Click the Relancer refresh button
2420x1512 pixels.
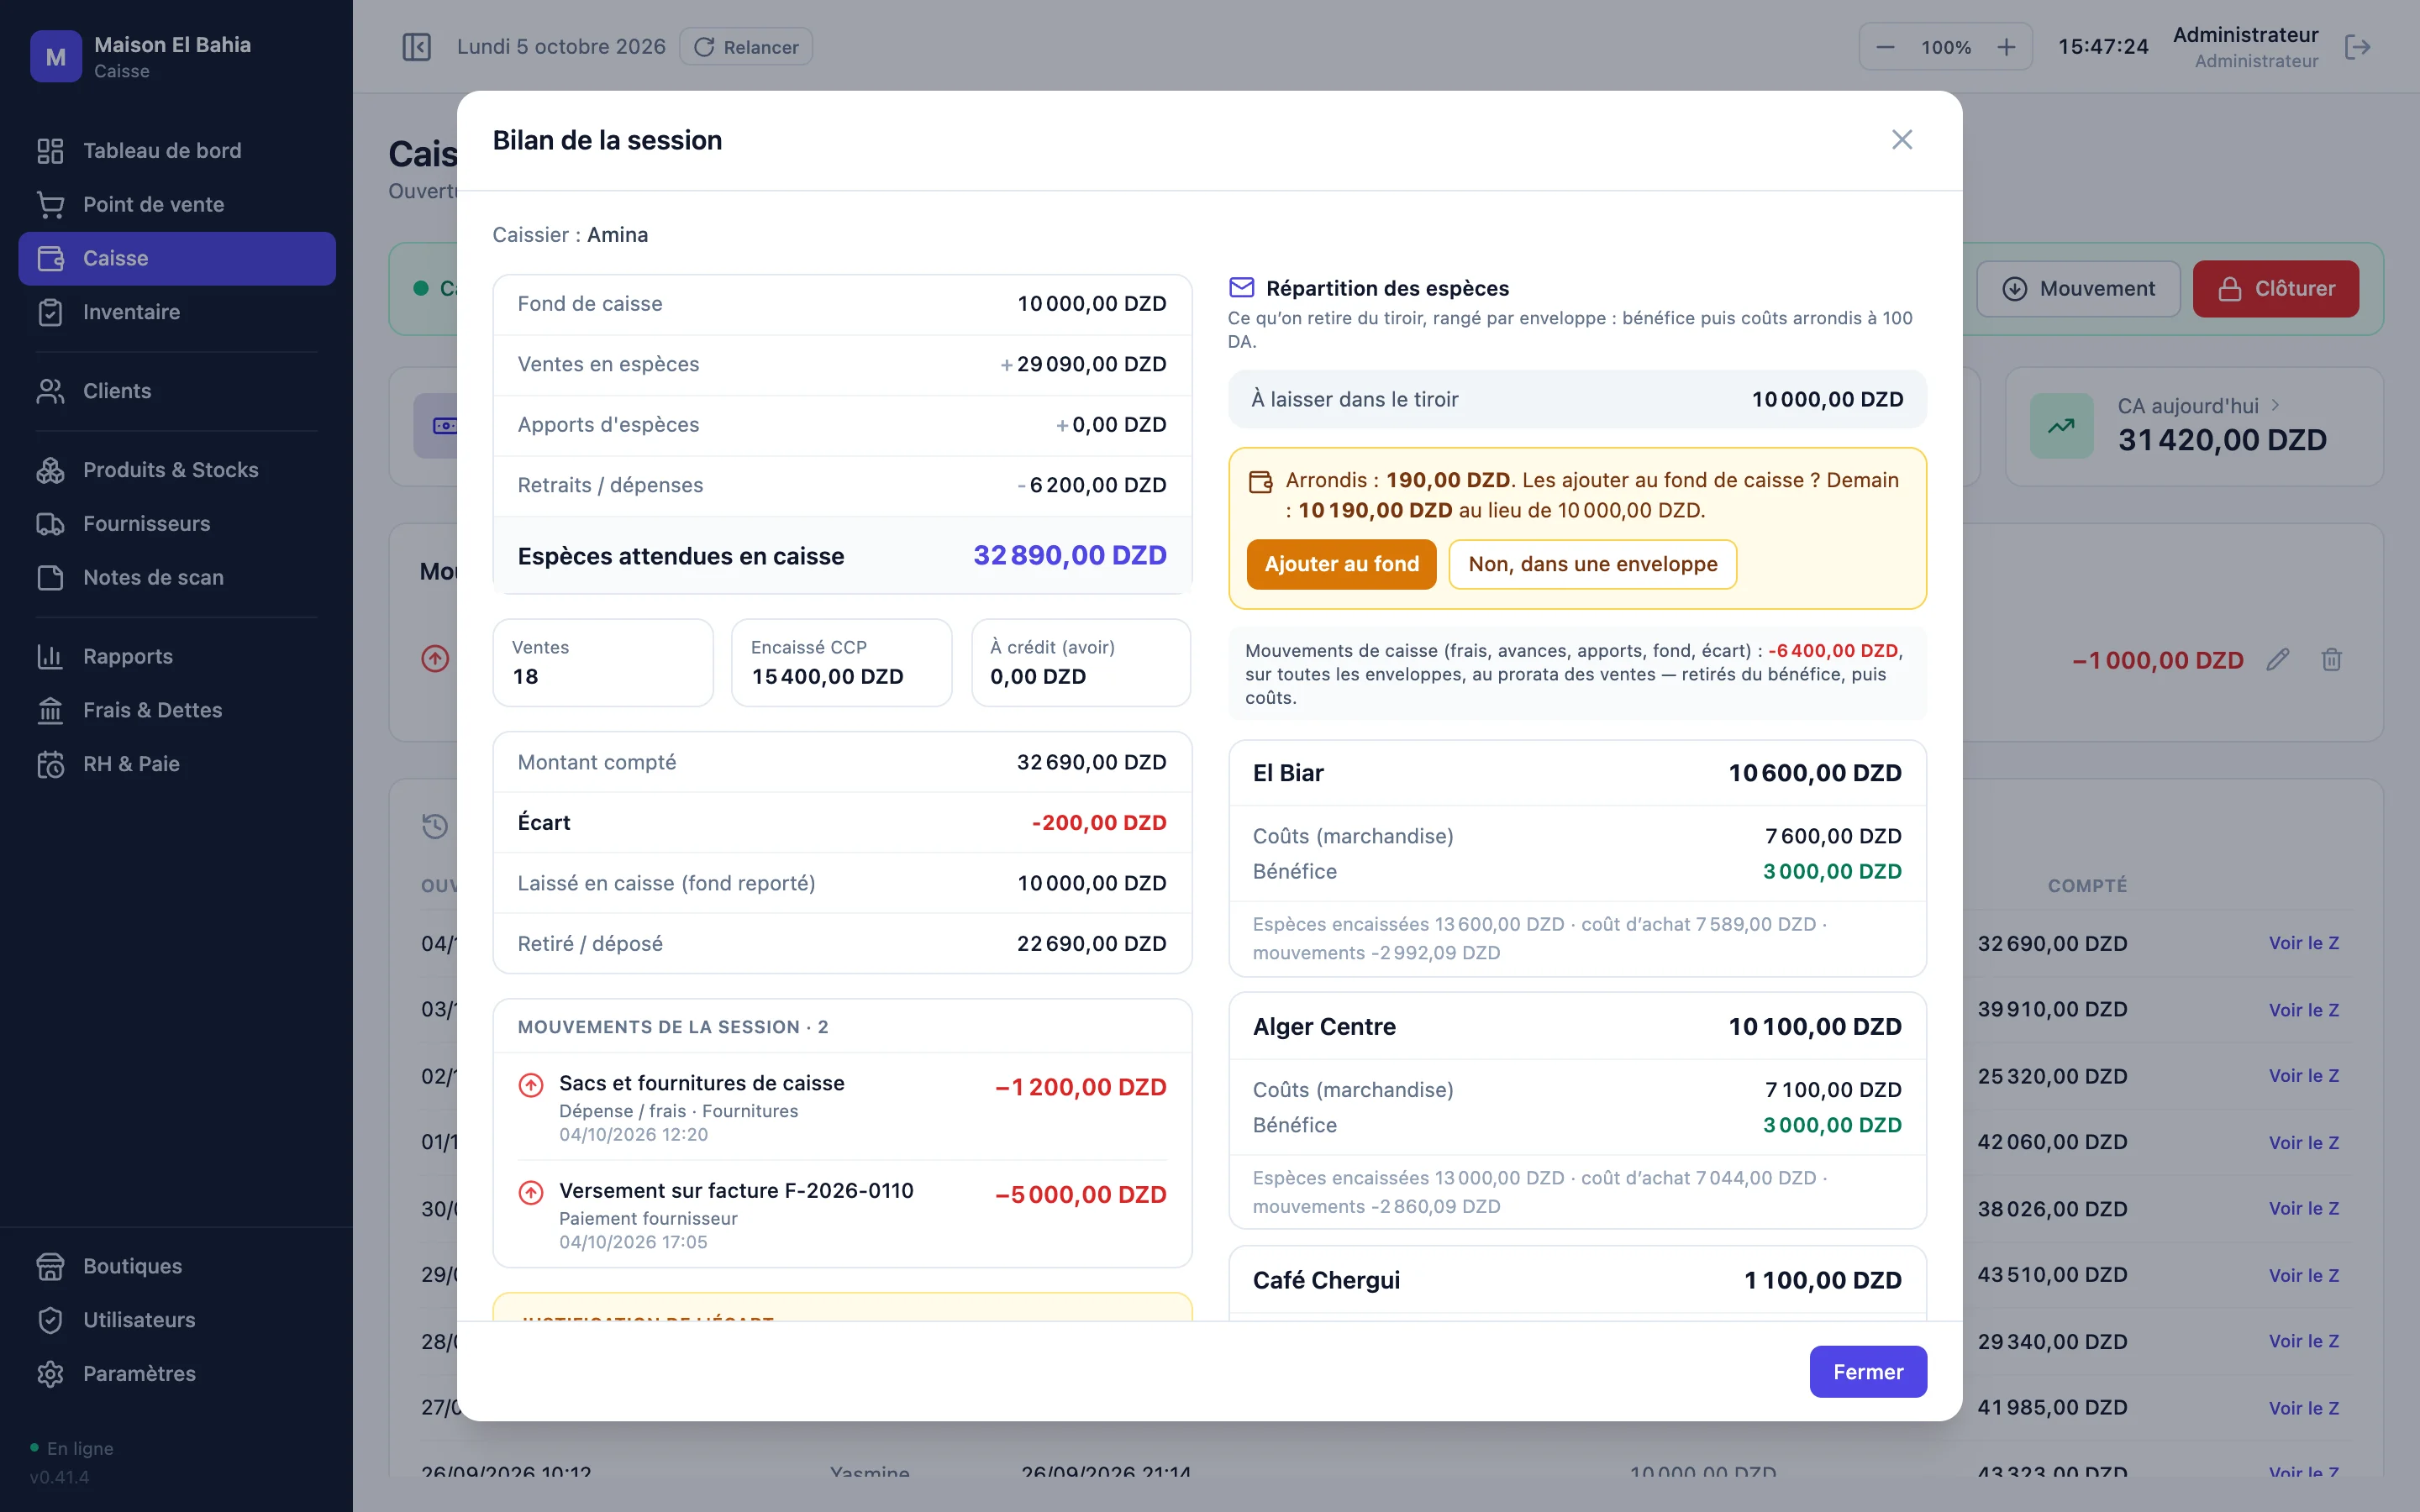[746, 47]
